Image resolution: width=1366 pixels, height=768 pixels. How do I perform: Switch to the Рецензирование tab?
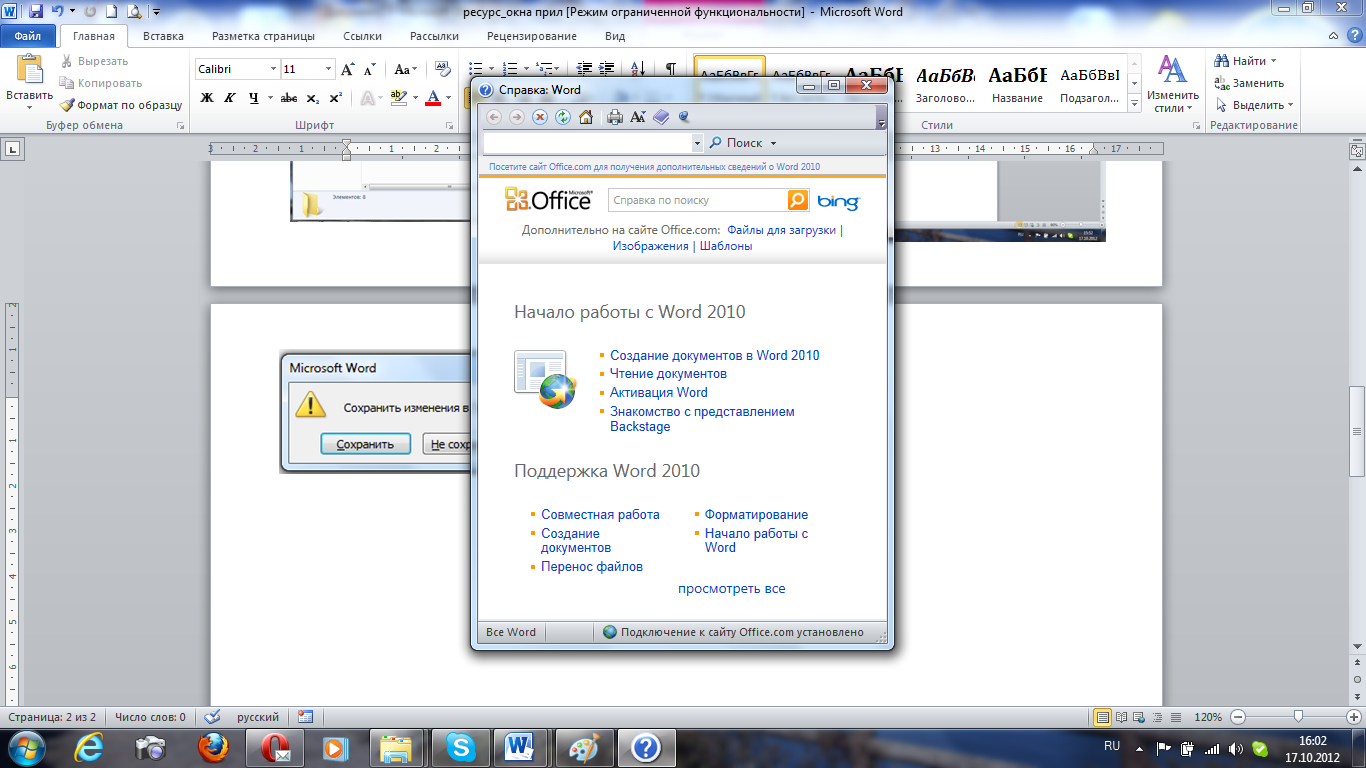click(532, 36)
